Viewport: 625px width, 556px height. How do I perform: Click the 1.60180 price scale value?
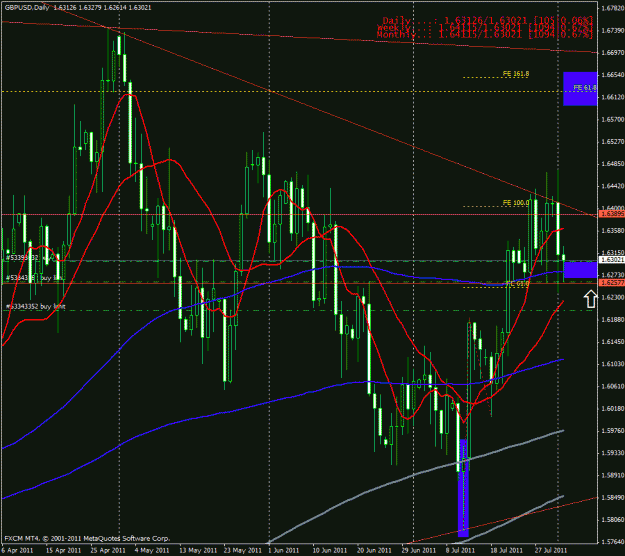pos(612,408)
